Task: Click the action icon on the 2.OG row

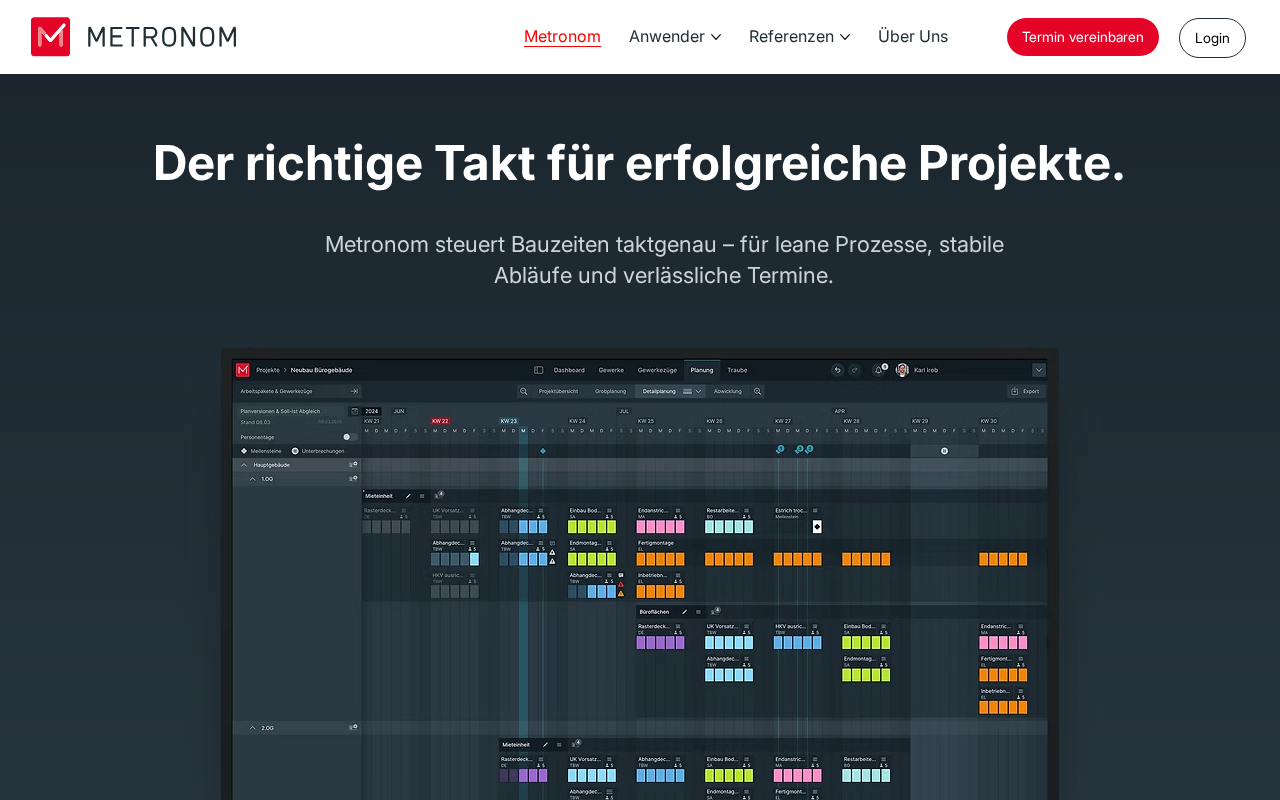Action: 353,728
